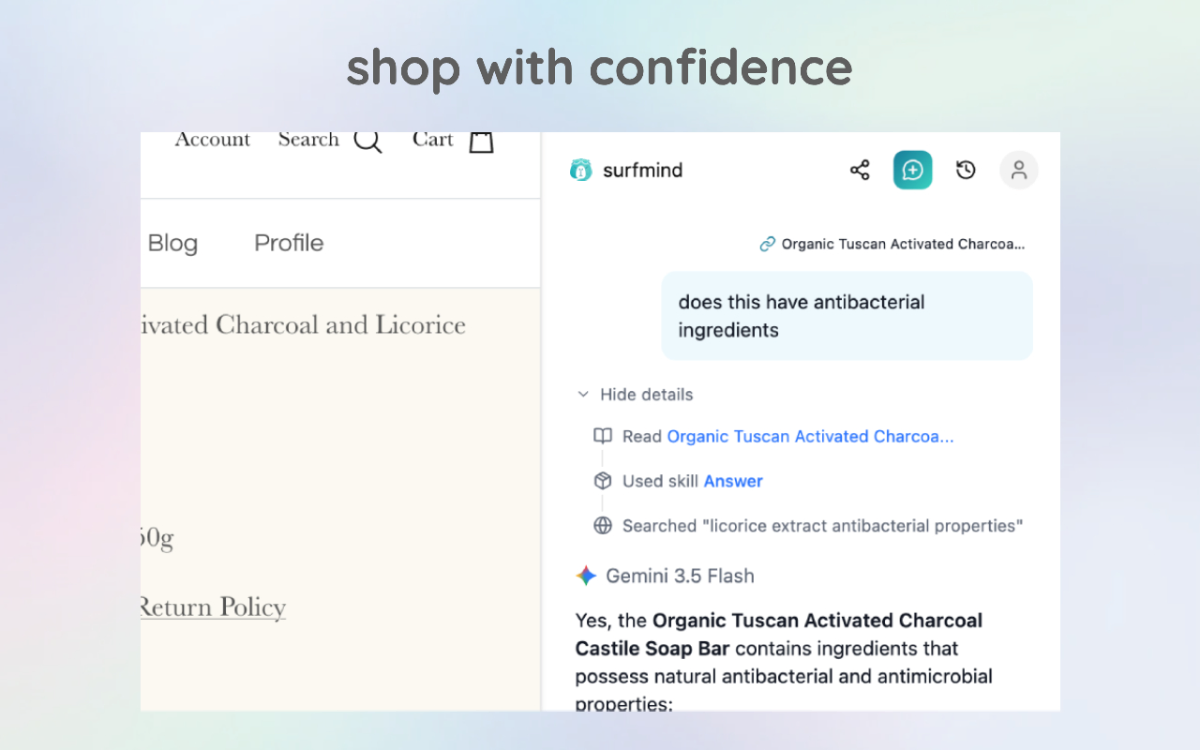
Task: Click the Searched licorice extract antibacterial properties text
Action: 823,525
